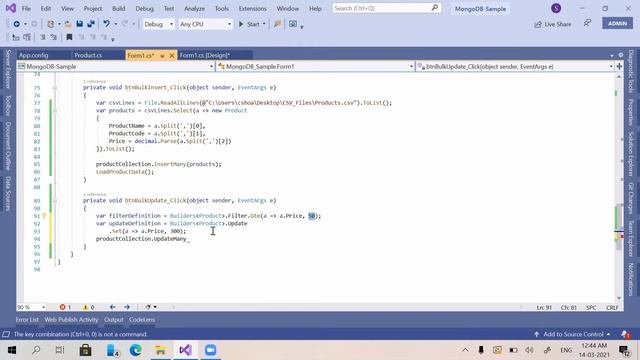Toggle the bookmark icon in the toolbar
Image resolution: width=640 pixels, height=360 pixels.
(69, 37)
